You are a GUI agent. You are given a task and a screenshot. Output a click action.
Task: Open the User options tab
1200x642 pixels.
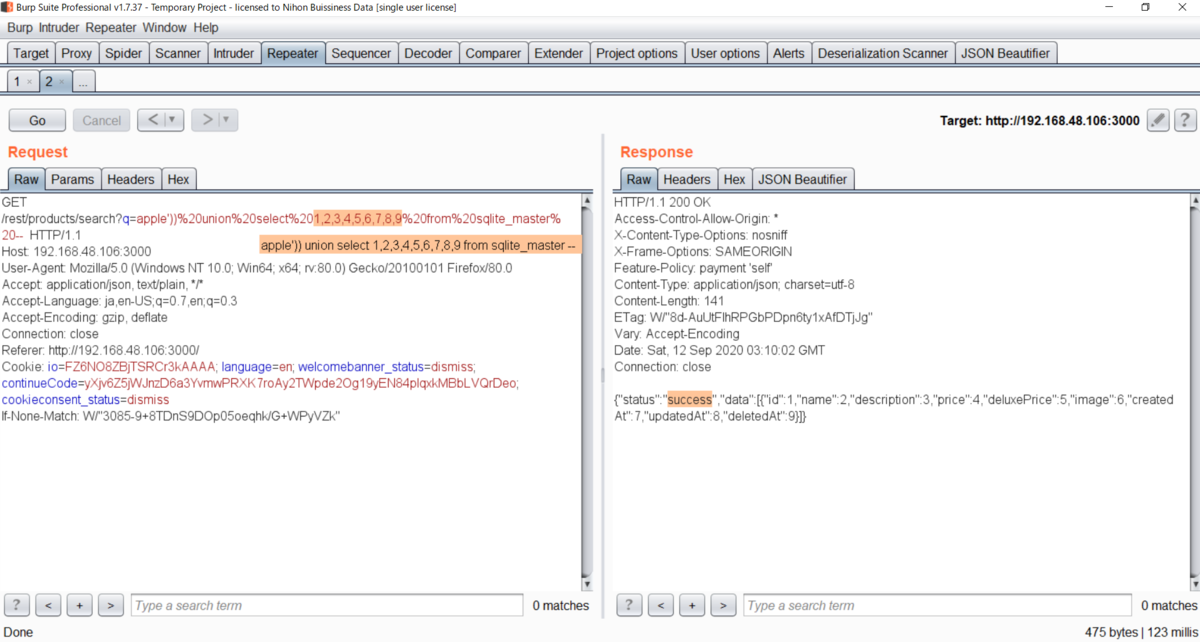click(725, 53)
